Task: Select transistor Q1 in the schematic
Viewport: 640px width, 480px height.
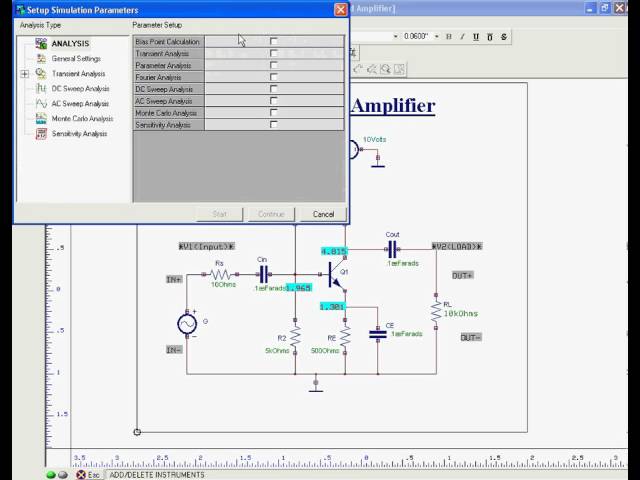Action: pyautogui.click(x=336, y=276)
